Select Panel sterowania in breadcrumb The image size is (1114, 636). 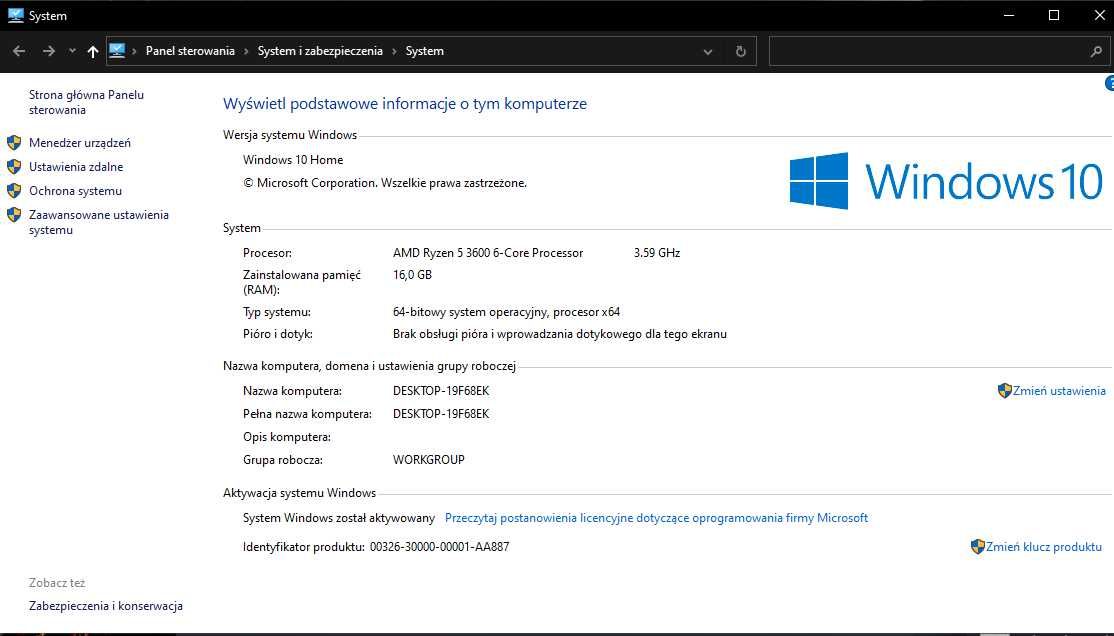tap(190, 51)
